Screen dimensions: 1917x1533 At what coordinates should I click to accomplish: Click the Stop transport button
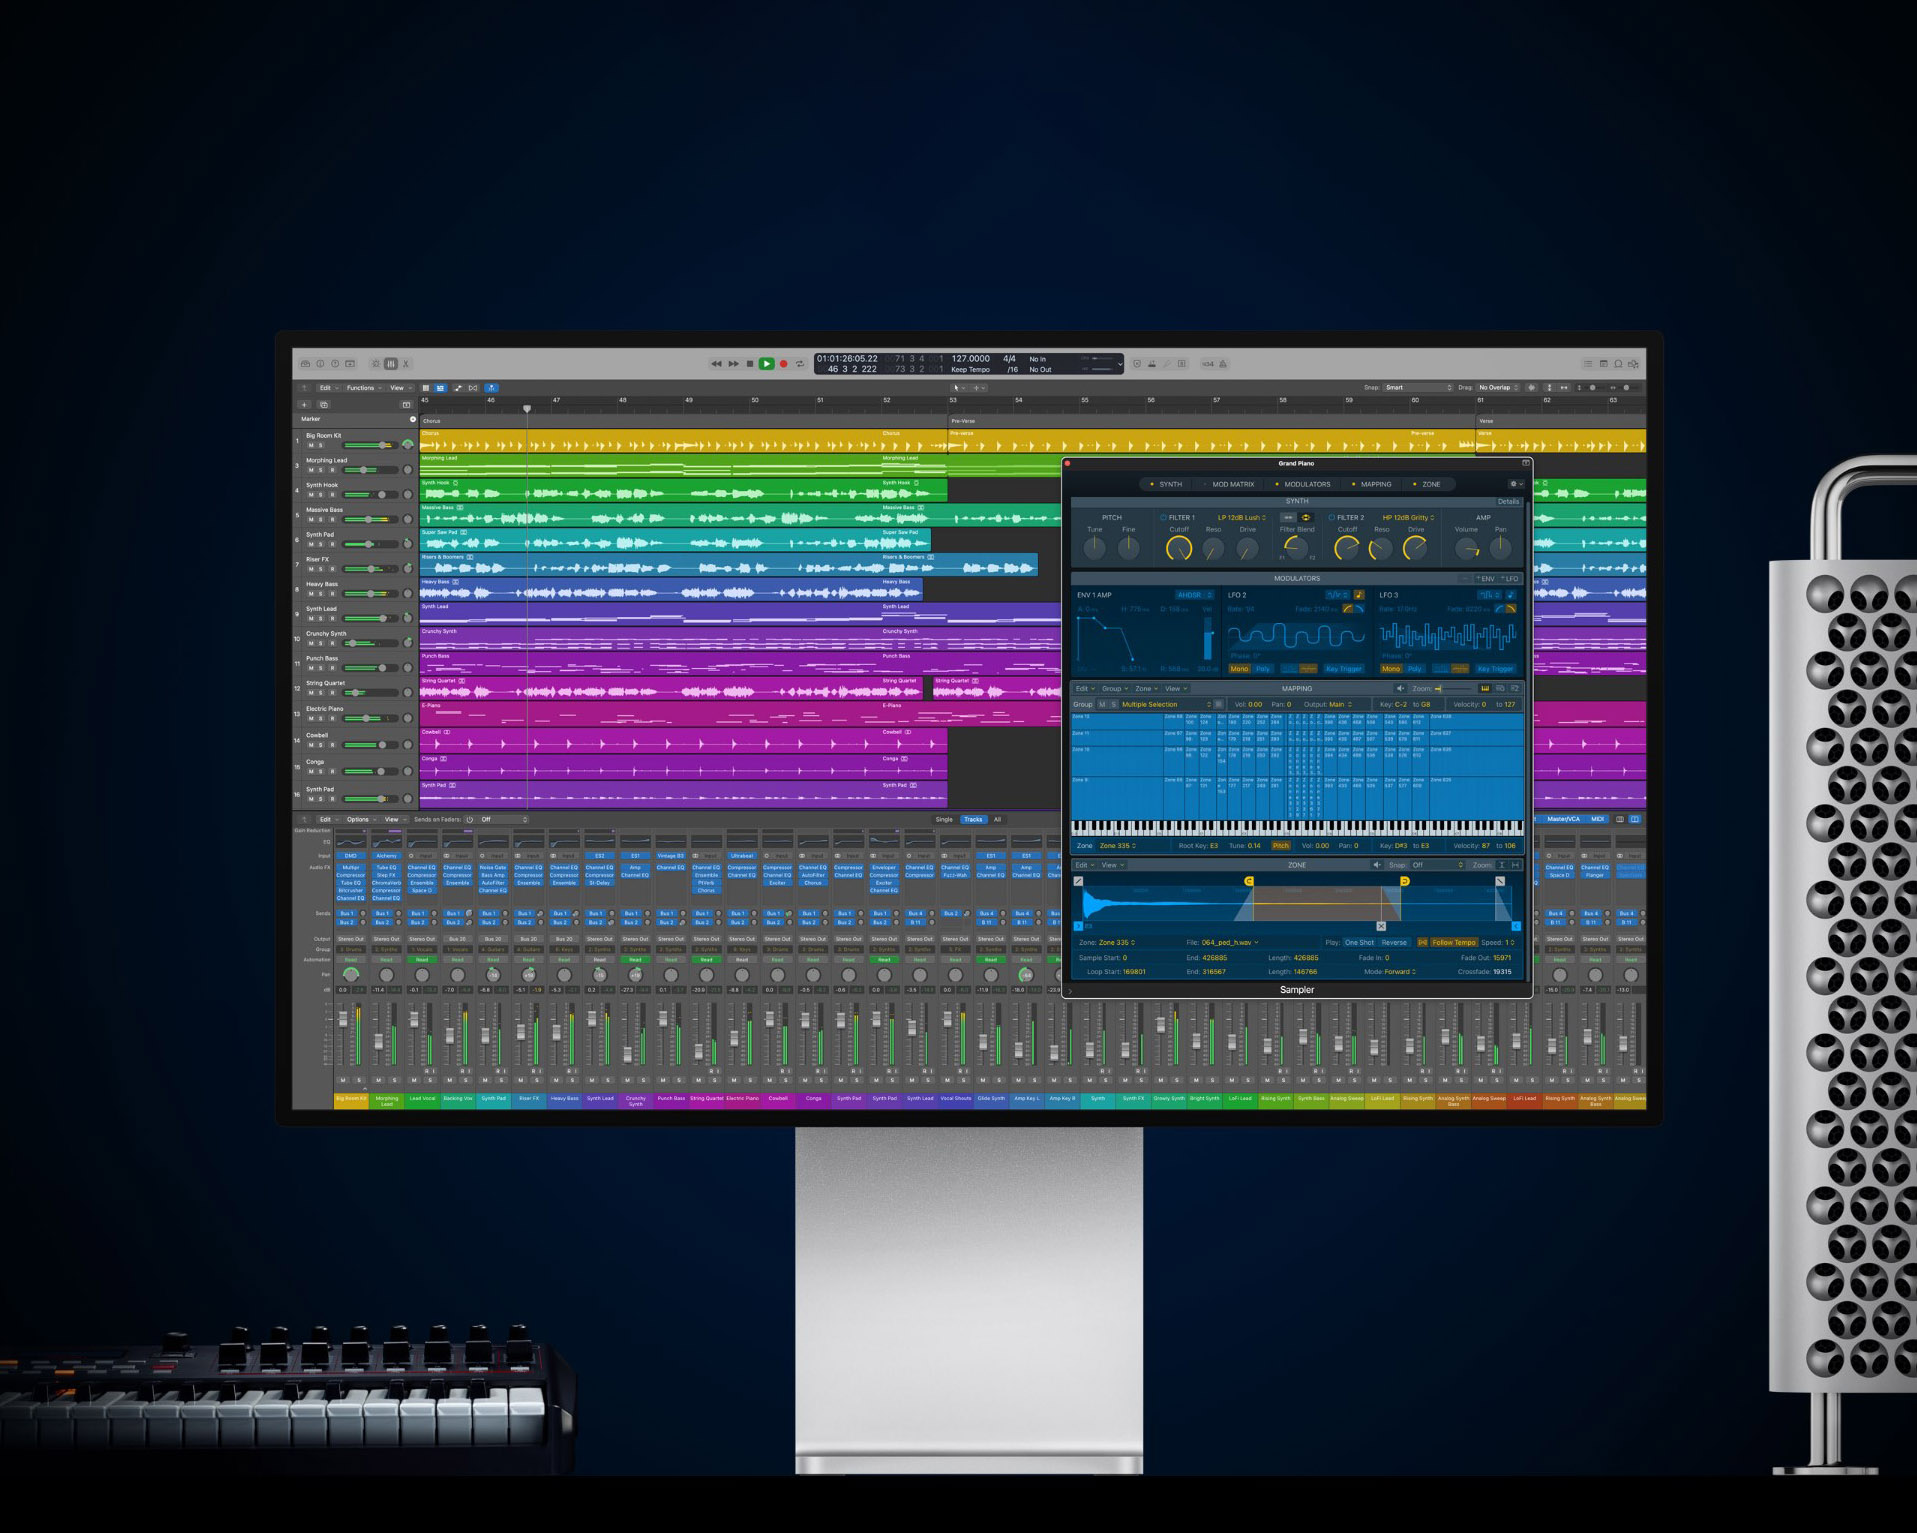coord(750,364)
